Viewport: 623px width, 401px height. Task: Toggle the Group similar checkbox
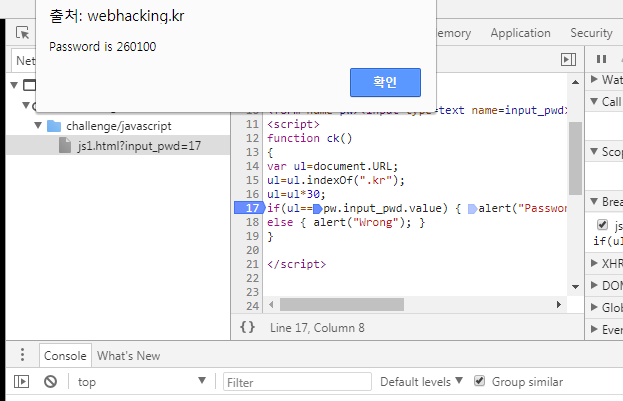(480, 381)
